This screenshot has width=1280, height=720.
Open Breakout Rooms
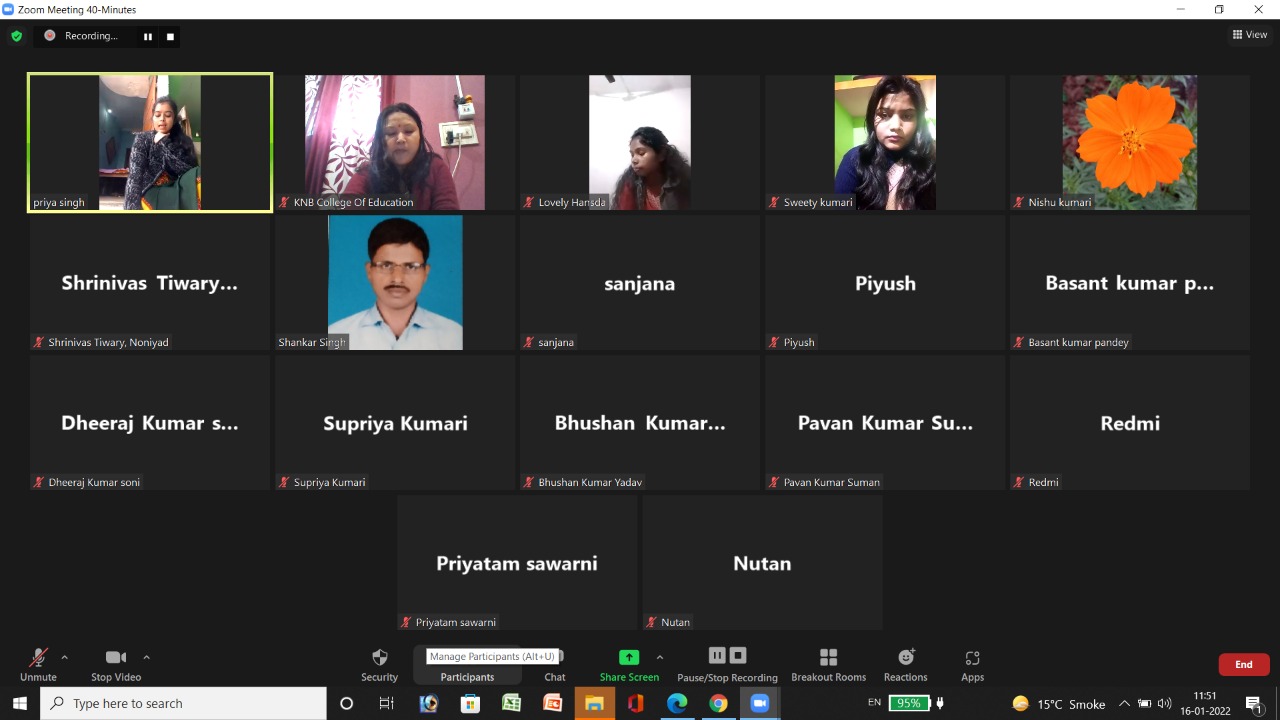(828, 665)
